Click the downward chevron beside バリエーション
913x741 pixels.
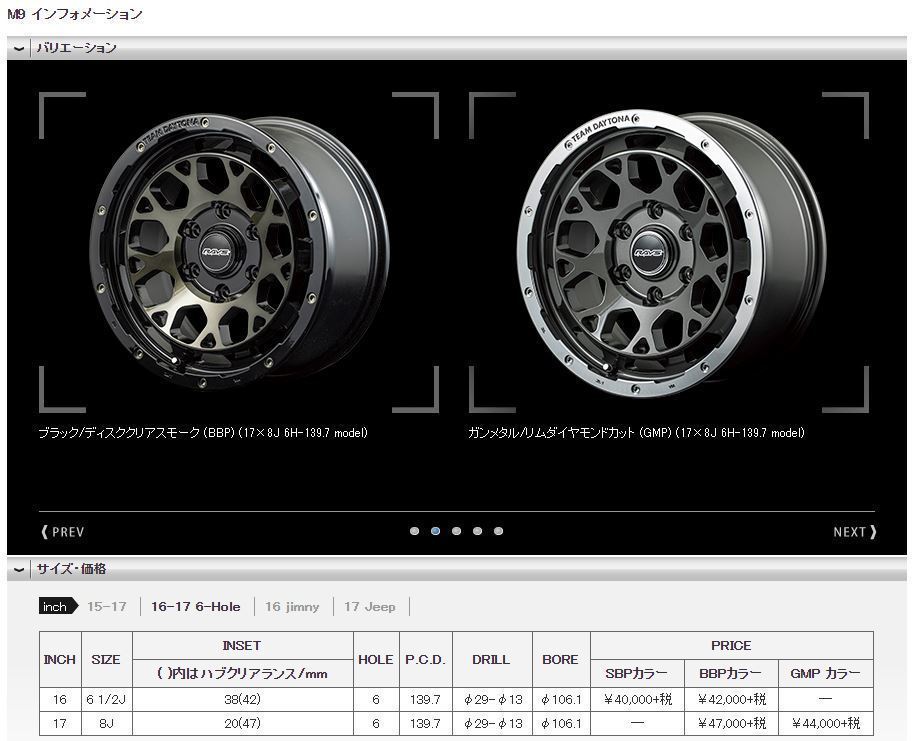click(20, 47)
